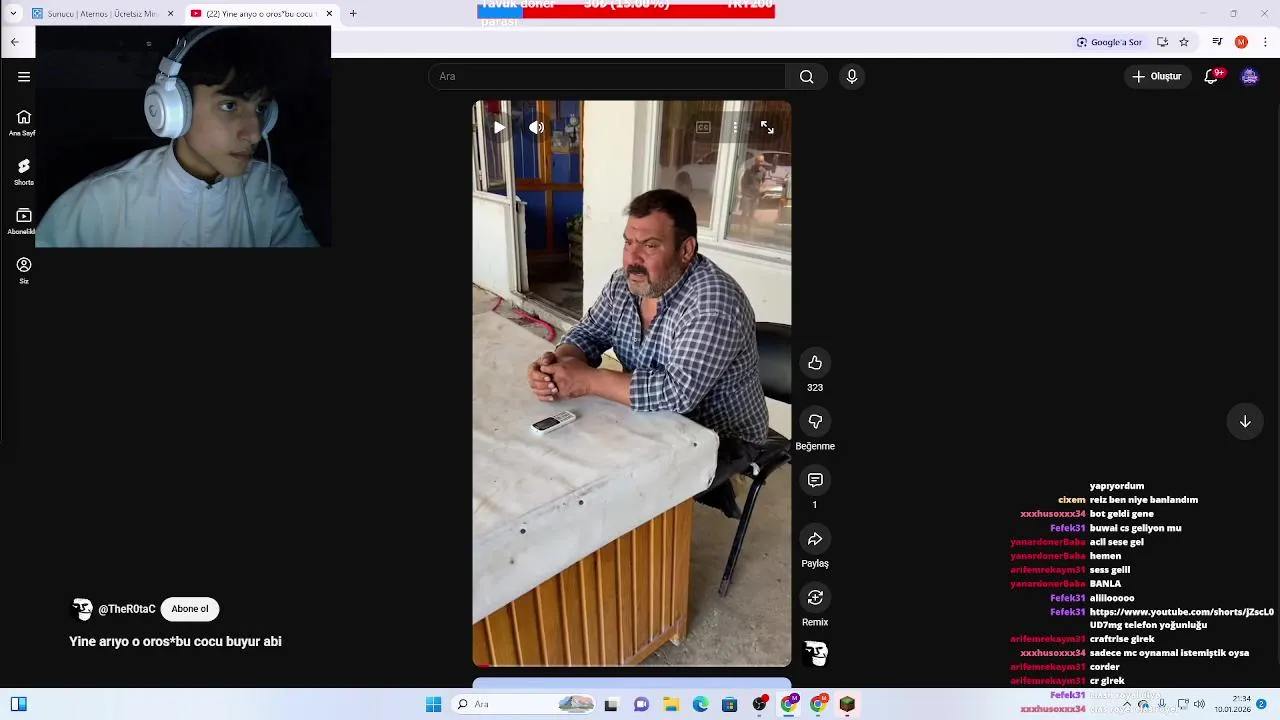The image size is (1280, 720).
Task: Open YouTube notifications bell
Action: pyautogui.click(x=1211, y=77)
